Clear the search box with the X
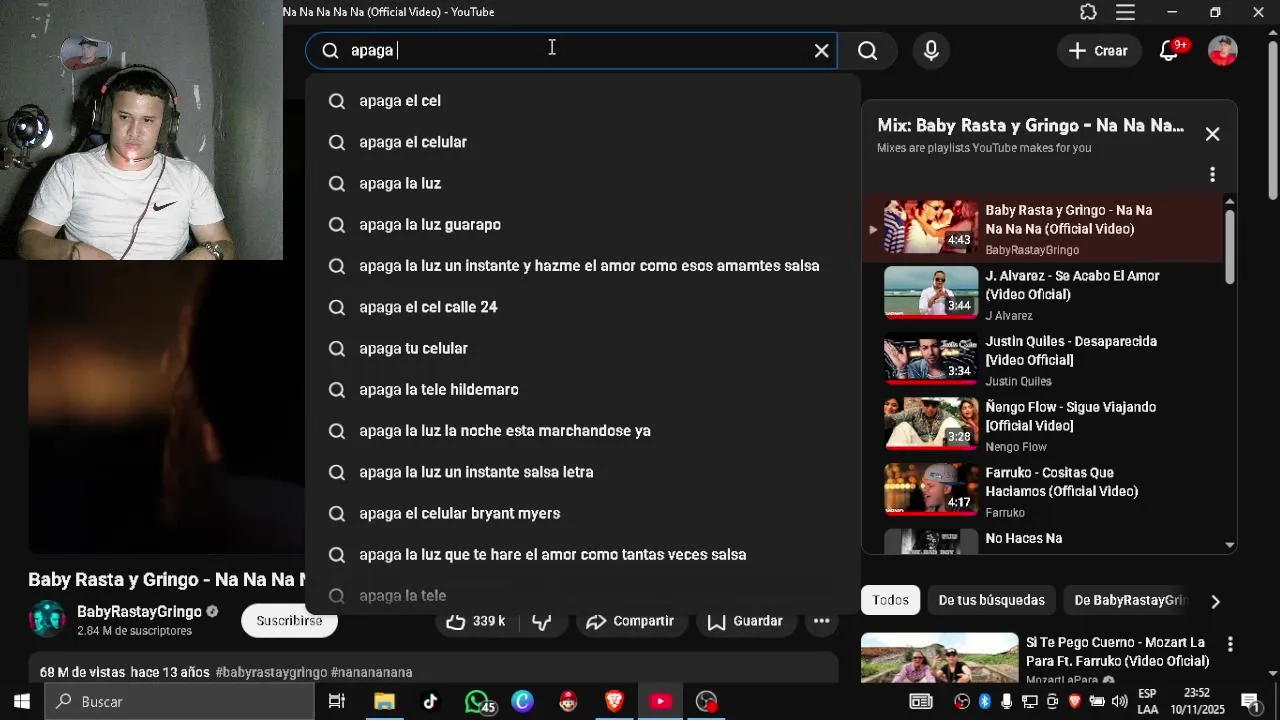 click(x=822, y=51)
